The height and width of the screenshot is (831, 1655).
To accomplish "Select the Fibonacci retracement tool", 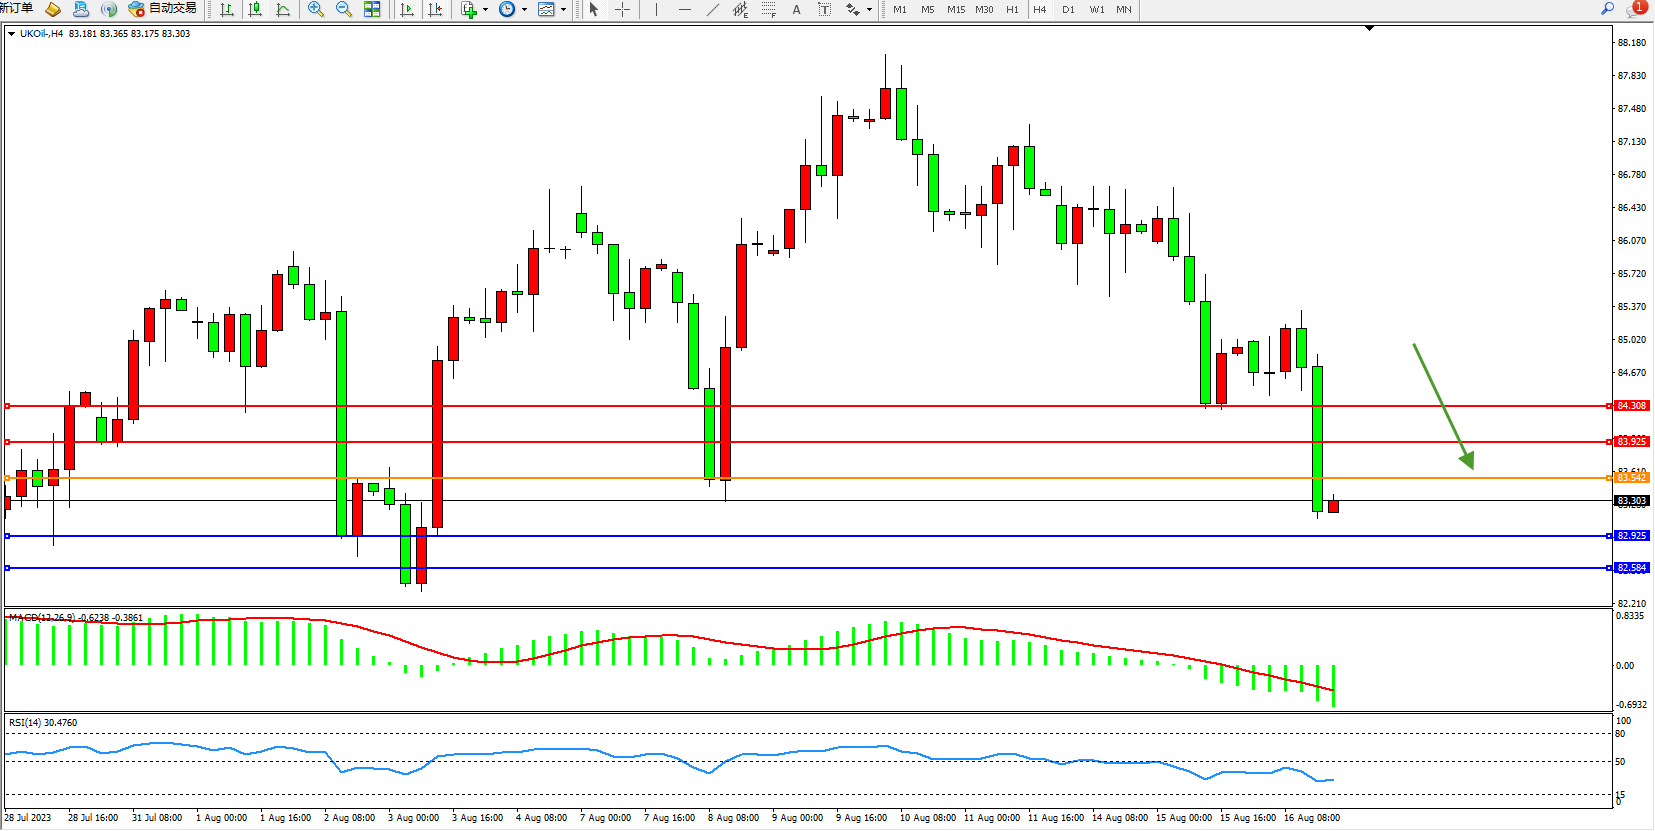I will tap(768, 9).
